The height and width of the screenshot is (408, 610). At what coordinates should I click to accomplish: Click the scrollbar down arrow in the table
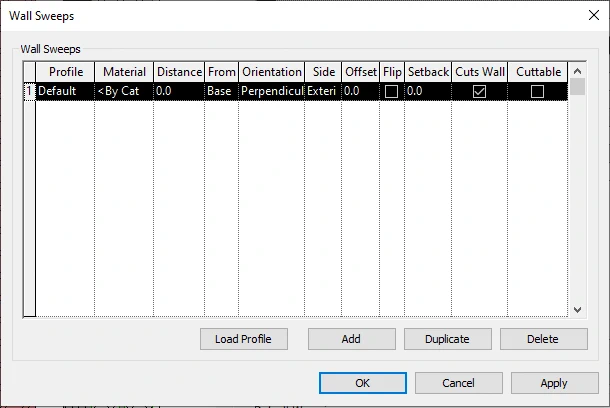pos(577,310)
